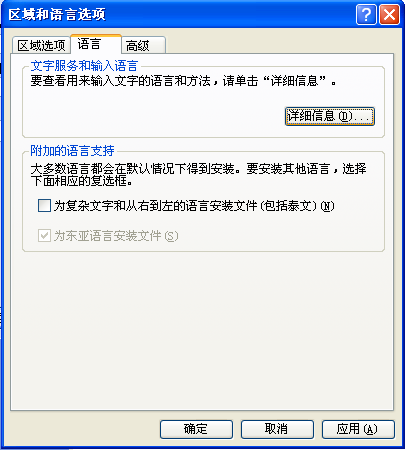Click the question mark help icon
The width and height of the screenshot is (407, 450).
[x=366, y=14]
